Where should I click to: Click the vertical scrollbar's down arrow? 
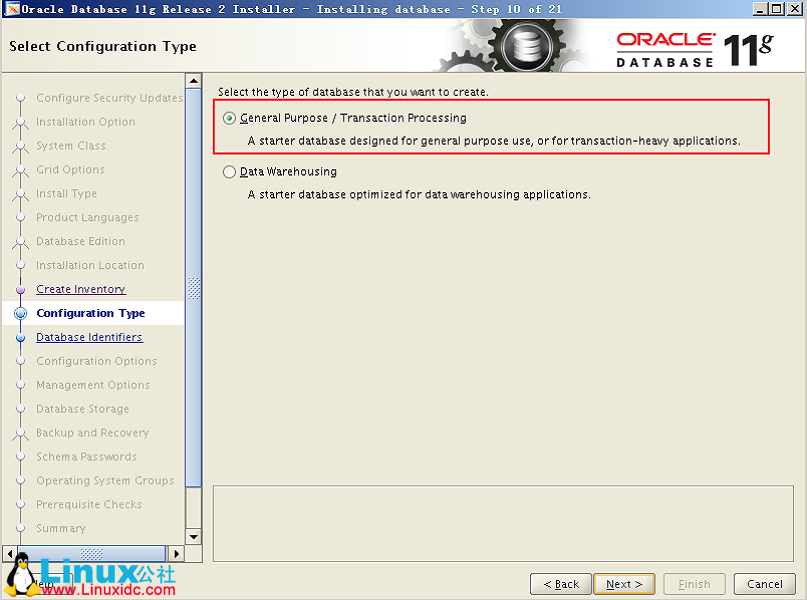[x=194, y=536]
